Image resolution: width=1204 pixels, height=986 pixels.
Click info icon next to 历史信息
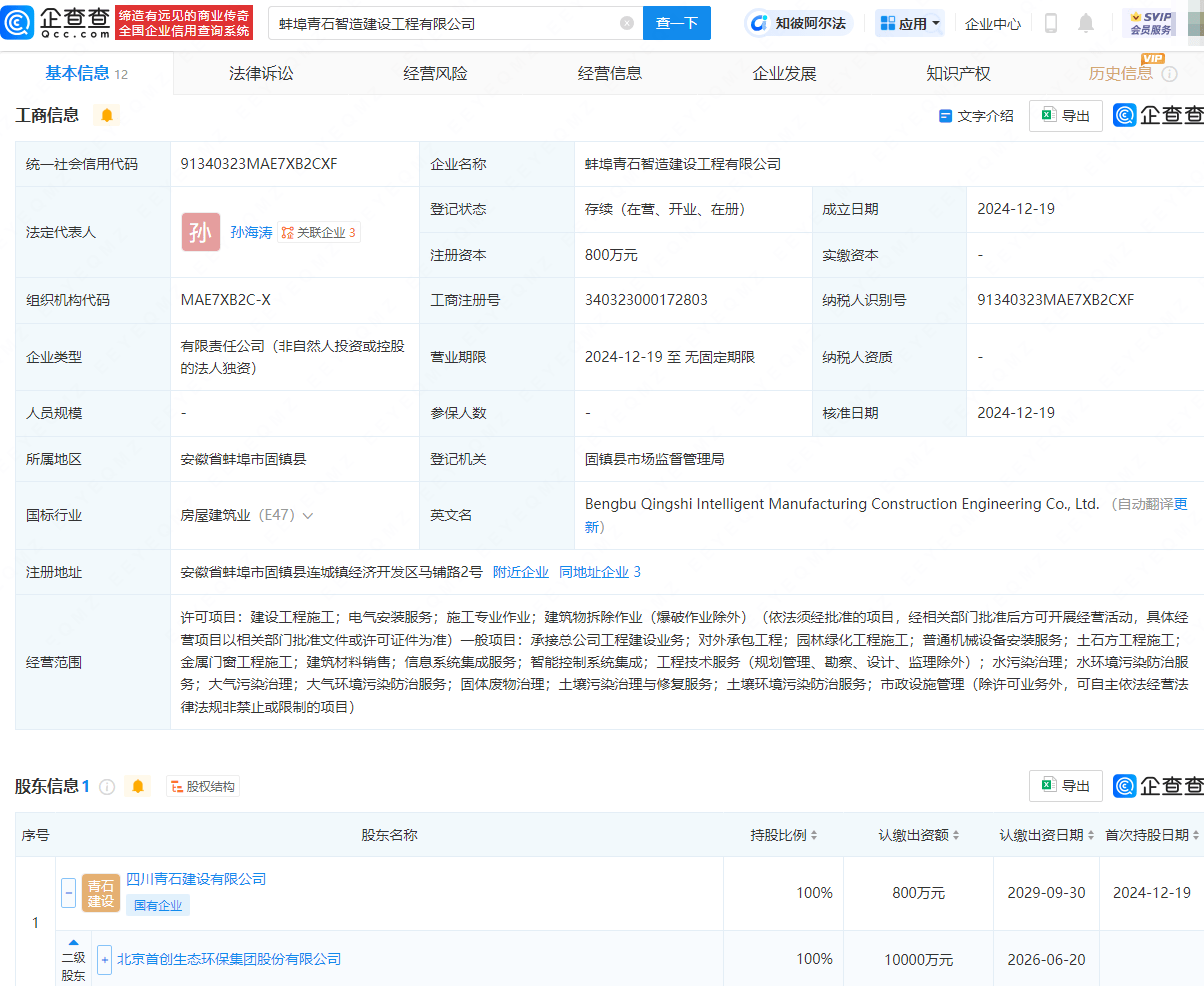[x=1170, y=74]
